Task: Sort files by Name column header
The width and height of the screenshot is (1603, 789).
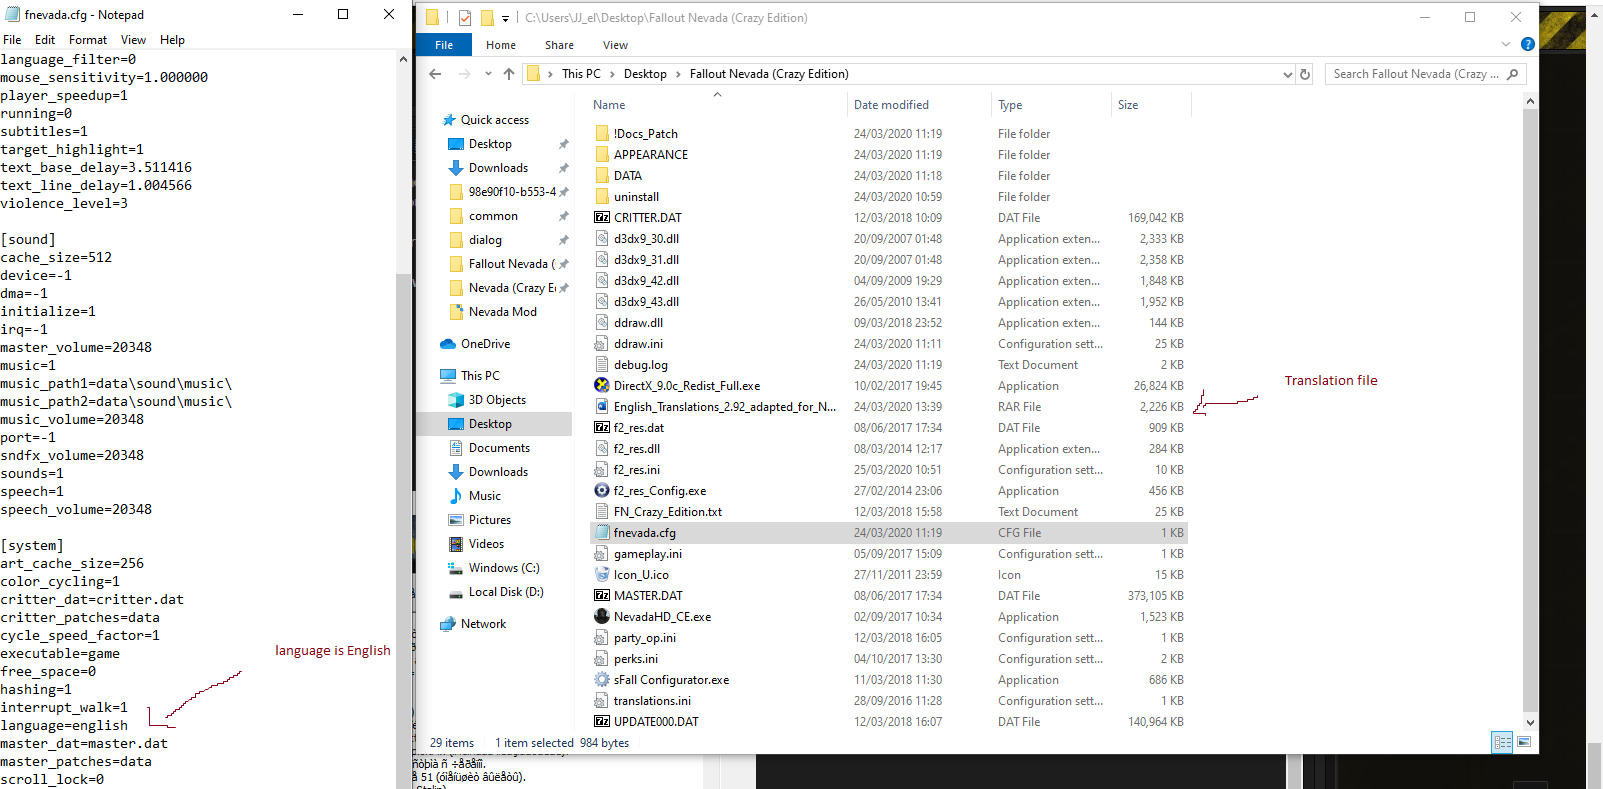Action: tap(609, 105)
